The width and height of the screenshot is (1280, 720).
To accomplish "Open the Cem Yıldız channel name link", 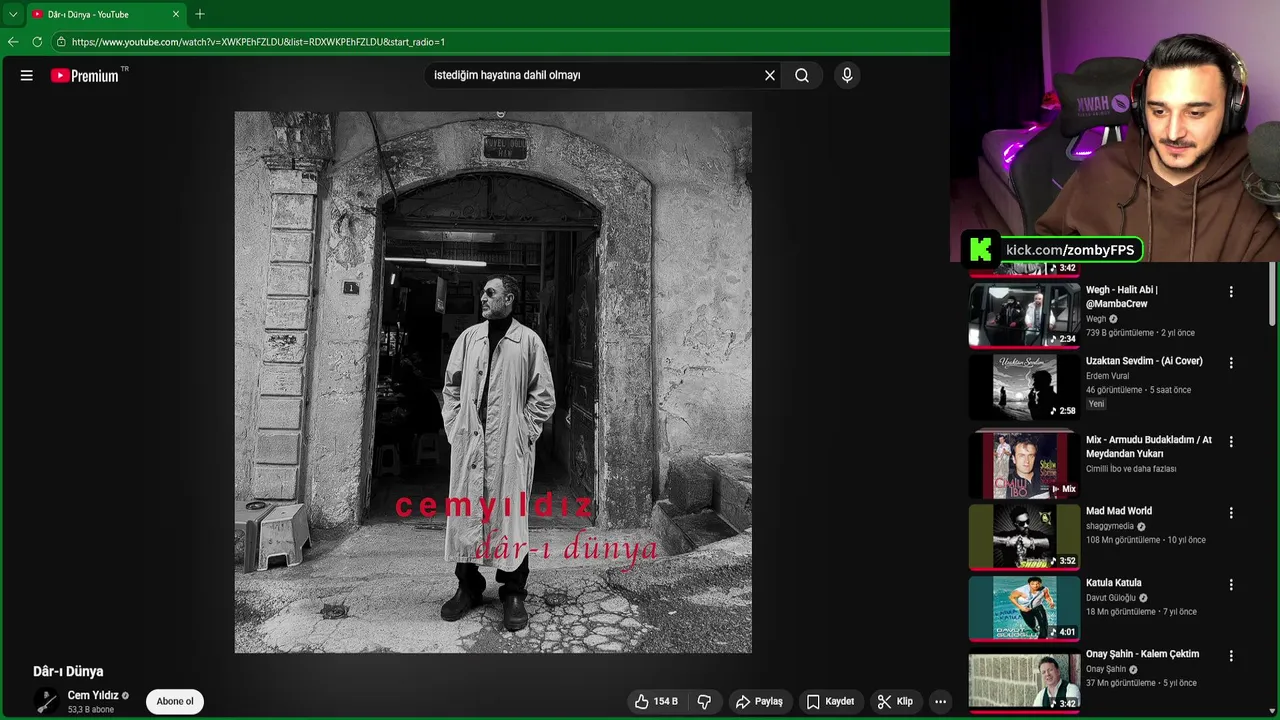I will click(93, 695).
